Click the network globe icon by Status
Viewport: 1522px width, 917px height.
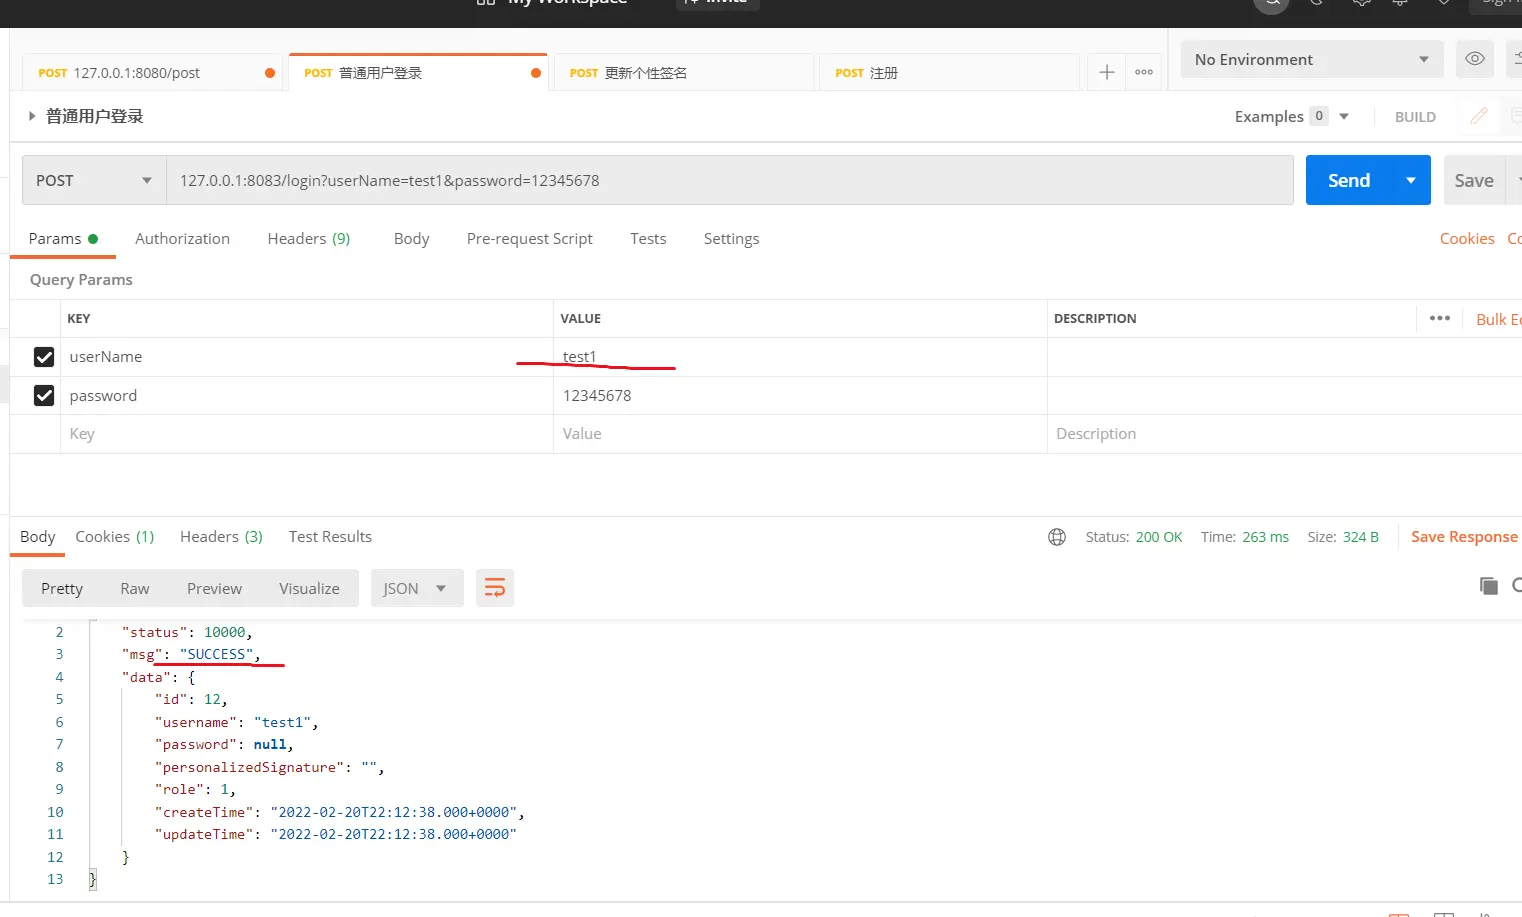tap(1057, 537)
